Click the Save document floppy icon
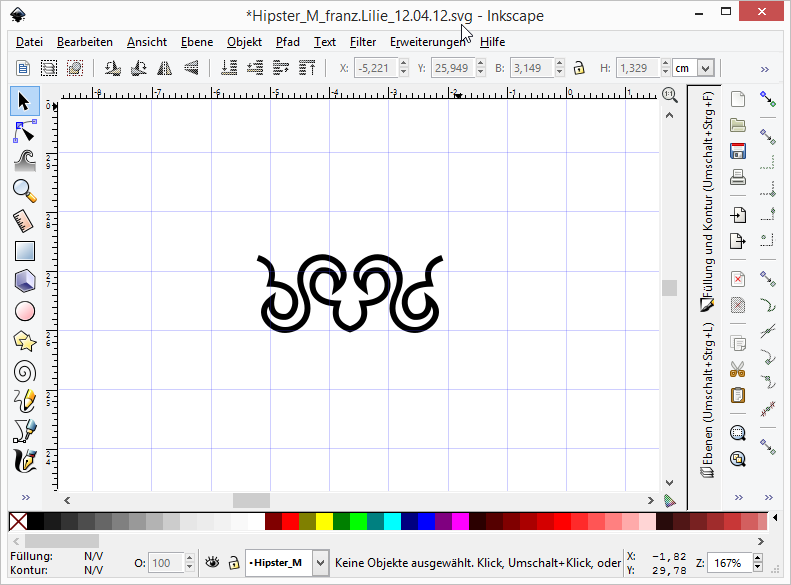This screenshot has height=585, width=791. pyautogui.click(x=738, y=152)
